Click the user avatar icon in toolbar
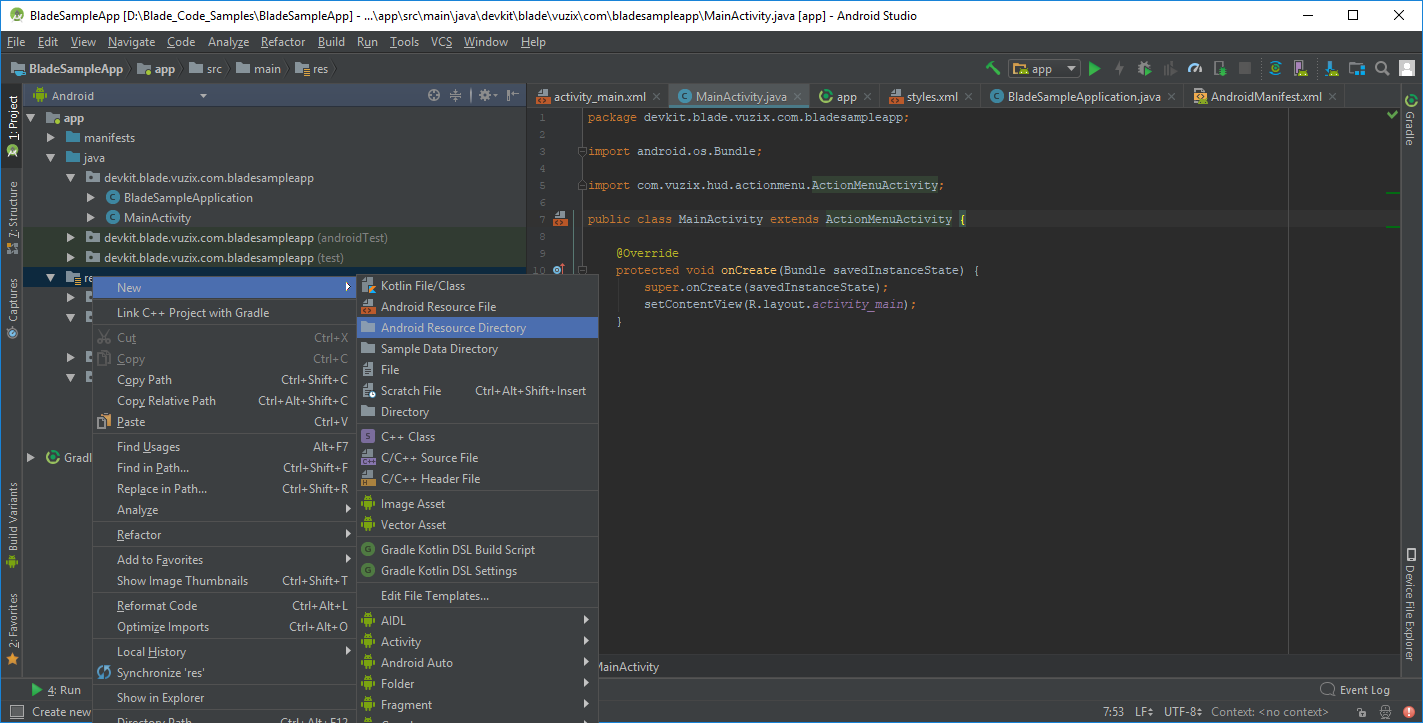 [x=1407, y=69]
